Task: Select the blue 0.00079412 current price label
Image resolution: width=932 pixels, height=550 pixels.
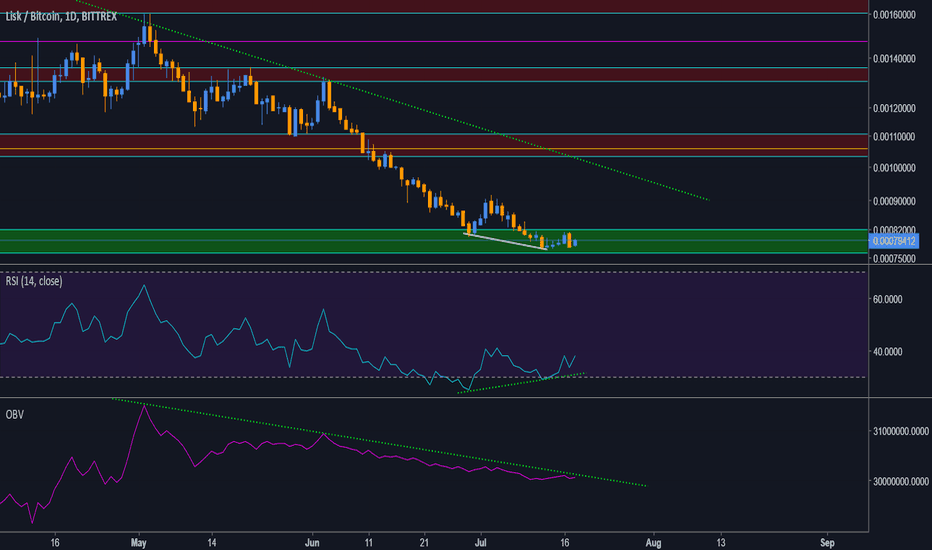Action: tap(893, 241)
